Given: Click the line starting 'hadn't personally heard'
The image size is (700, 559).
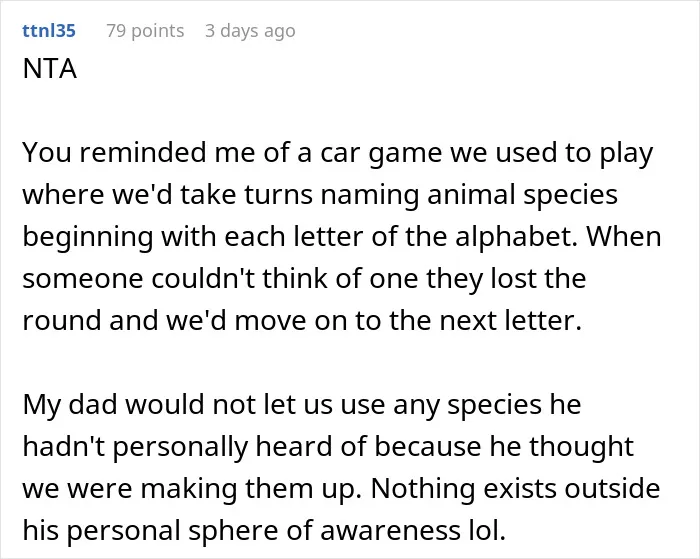Looking at the screenshot, I should [x=328, y=446].
